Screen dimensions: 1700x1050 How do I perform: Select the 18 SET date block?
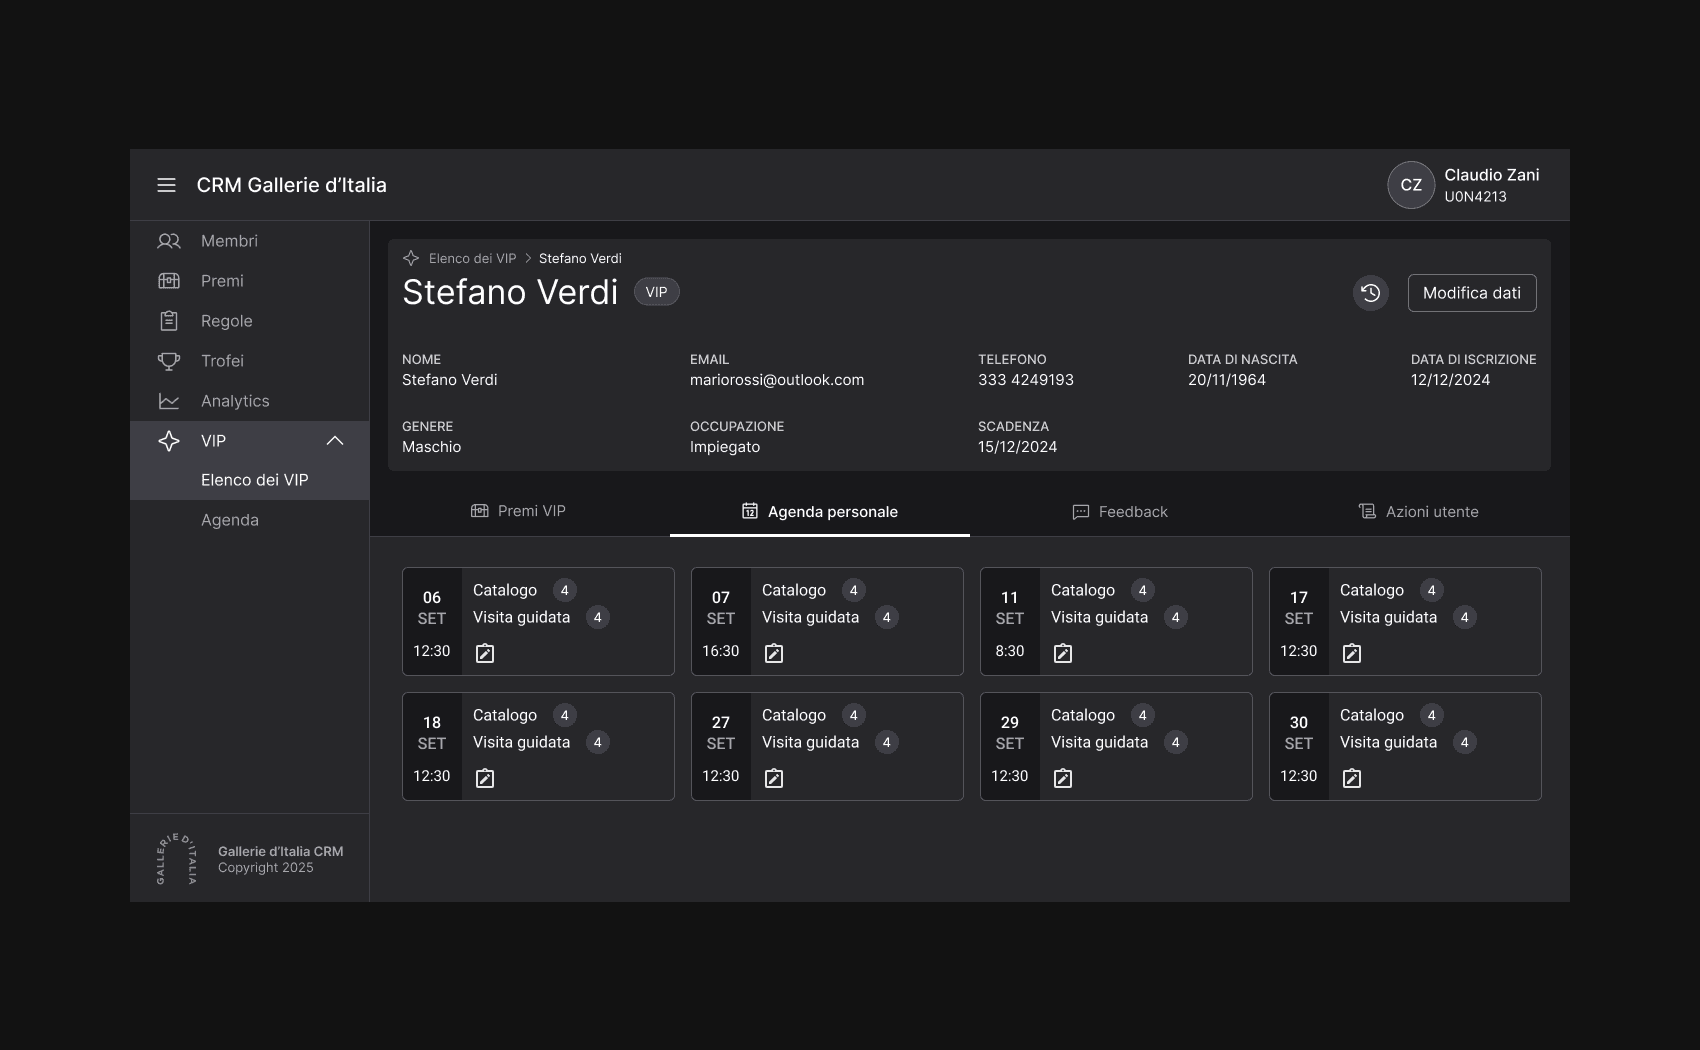pyautogui.click(x=432, y=746)
